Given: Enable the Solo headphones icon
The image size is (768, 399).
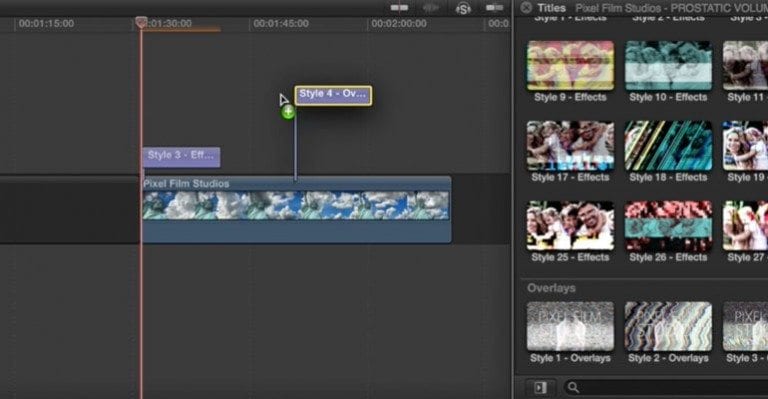Looking at the screenshot, I should tap(463, 8).
